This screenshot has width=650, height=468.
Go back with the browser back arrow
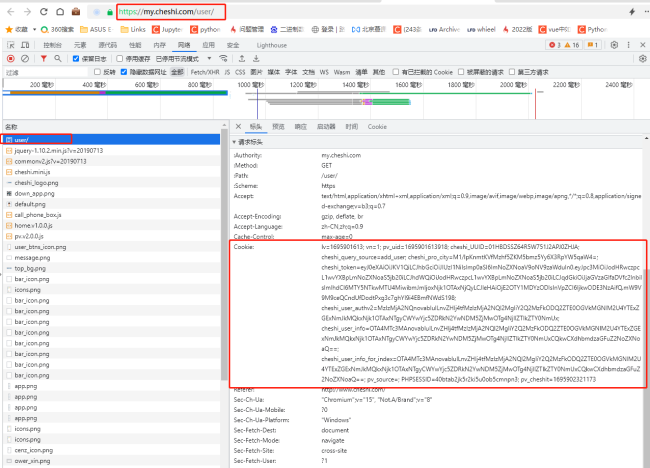[x=11, y=12]
